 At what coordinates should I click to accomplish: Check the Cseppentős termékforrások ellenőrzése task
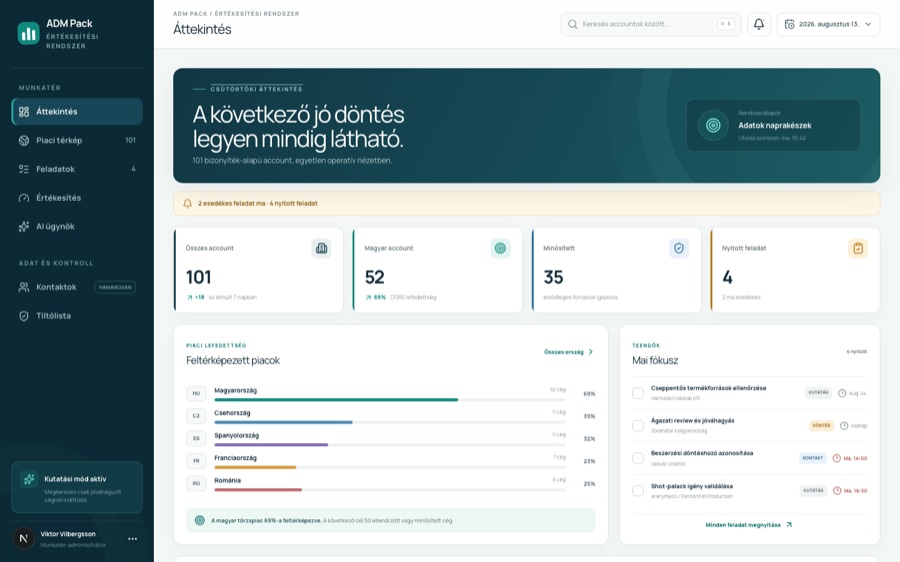638,393
